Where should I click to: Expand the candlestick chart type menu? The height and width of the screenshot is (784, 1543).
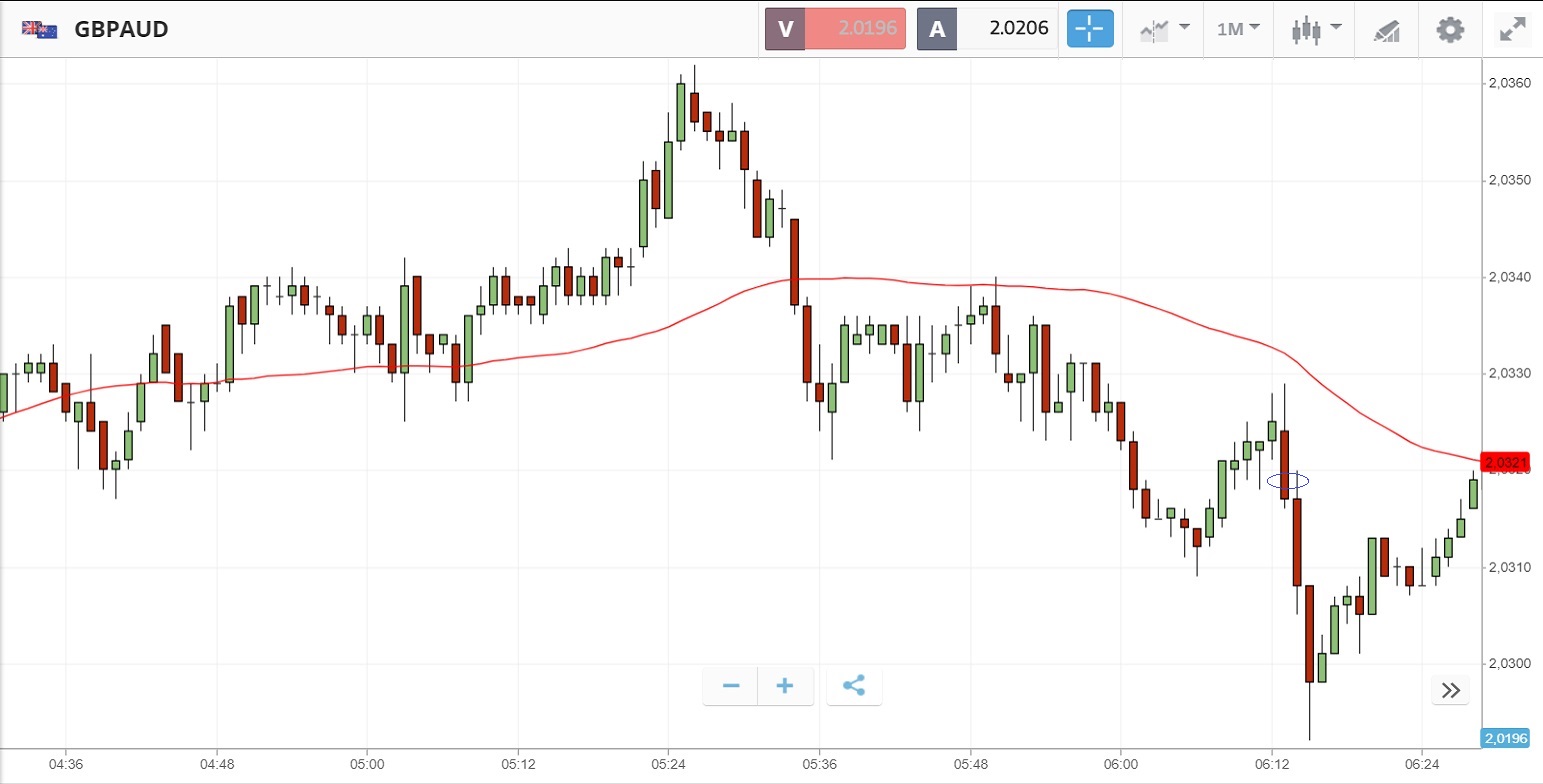(x=1315, y=29)
